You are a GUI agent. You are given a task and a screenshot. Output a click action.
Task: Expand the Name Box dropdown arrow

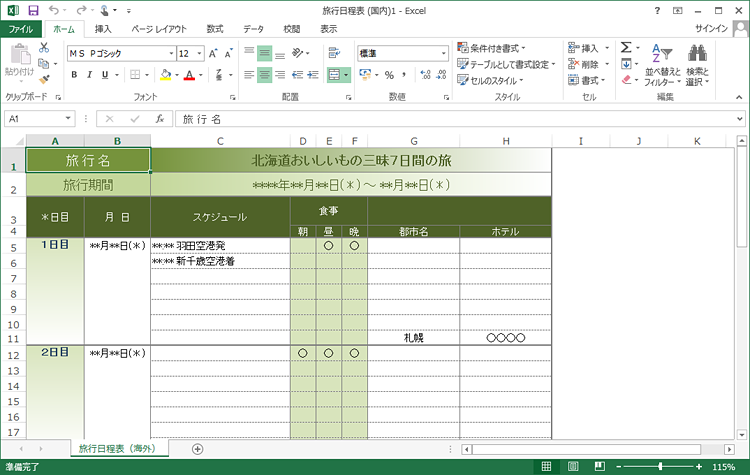tap(68, 118)
